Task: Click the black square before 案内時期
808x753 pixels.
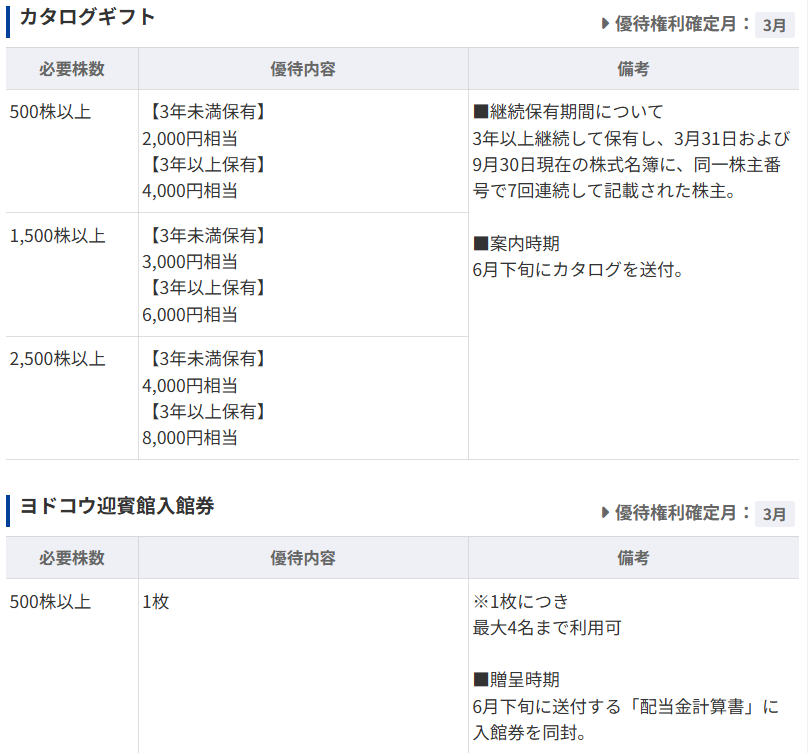Action: (x=480, y=243)
